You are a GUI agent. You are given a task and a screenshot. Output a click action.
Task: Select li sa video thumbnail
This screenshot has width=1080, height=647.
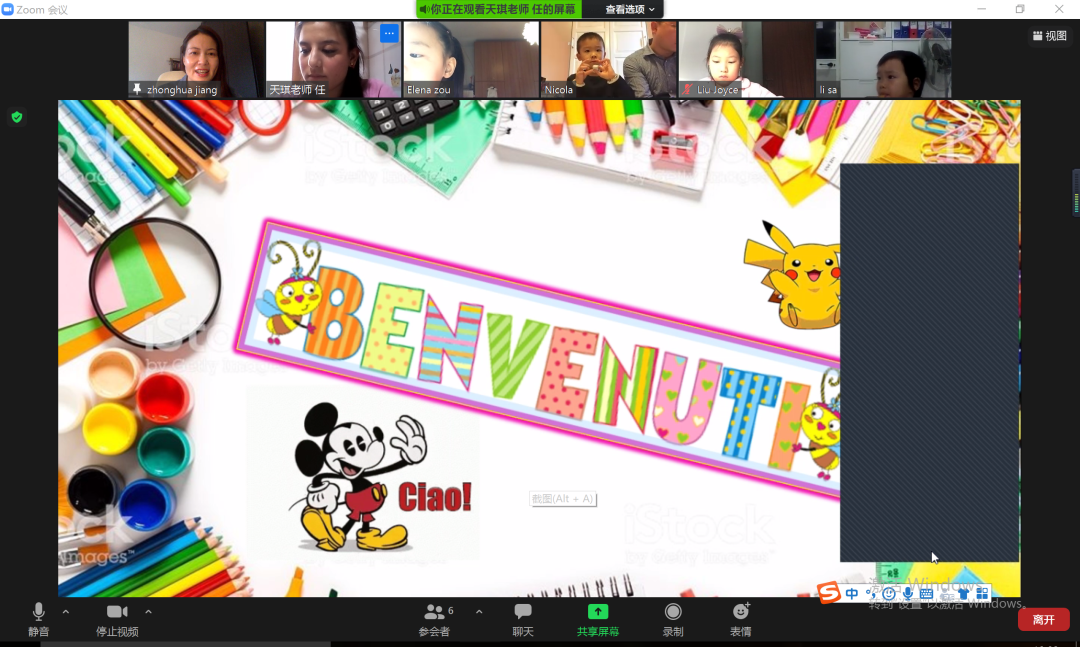pyautogui.click(x=884, y=59)
